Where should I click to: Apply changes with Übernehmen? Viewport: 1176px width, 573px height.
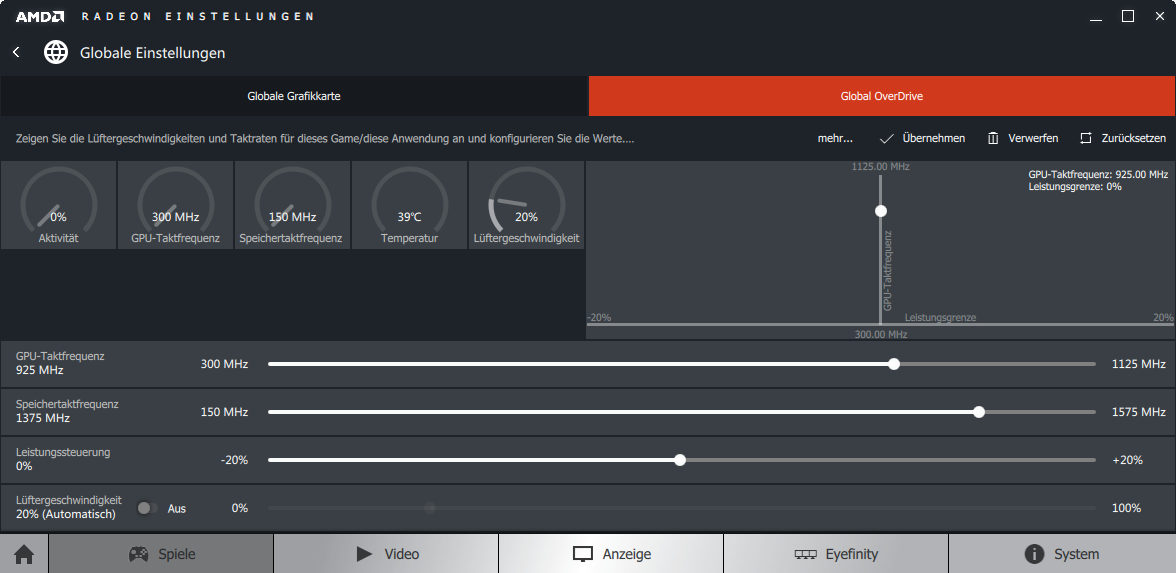[922, 138]
